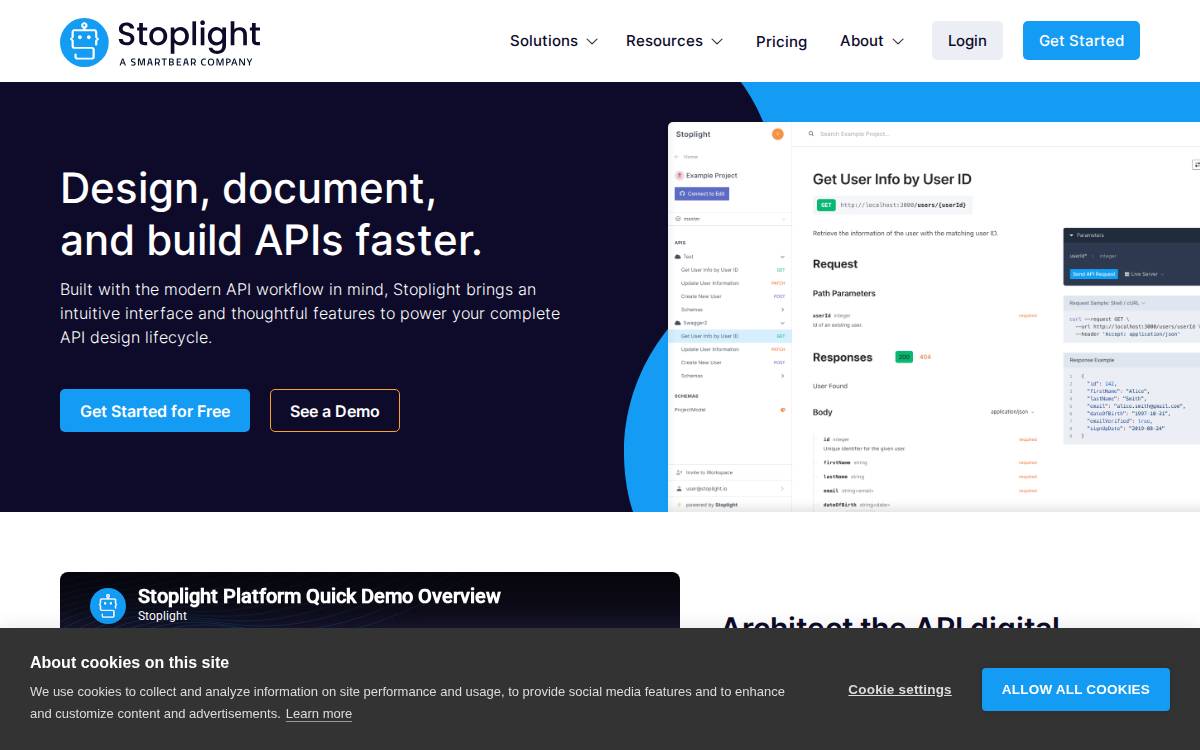Open the Resources dropdown menu
The image size is (1200, 750).
click(x=674, y=41)
